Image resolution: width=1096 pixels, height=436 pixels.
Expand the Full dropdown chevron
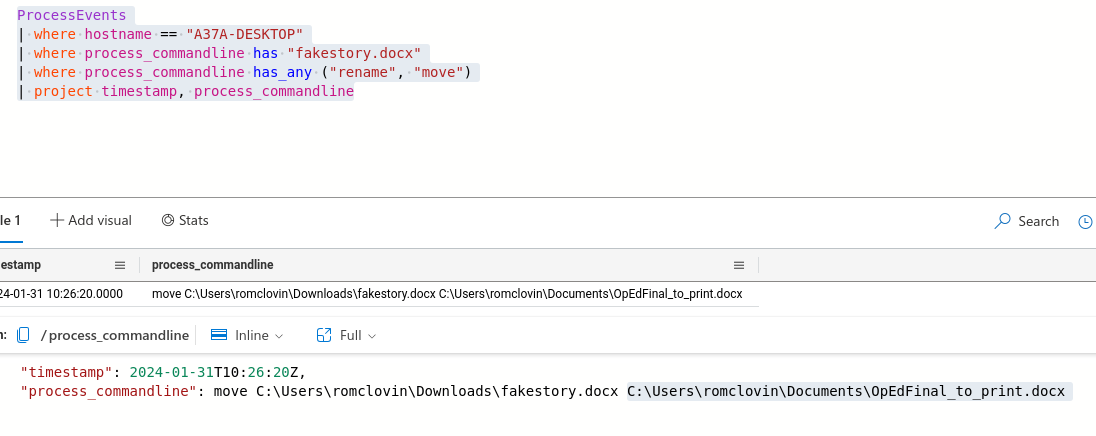click(x=372, y=336)
